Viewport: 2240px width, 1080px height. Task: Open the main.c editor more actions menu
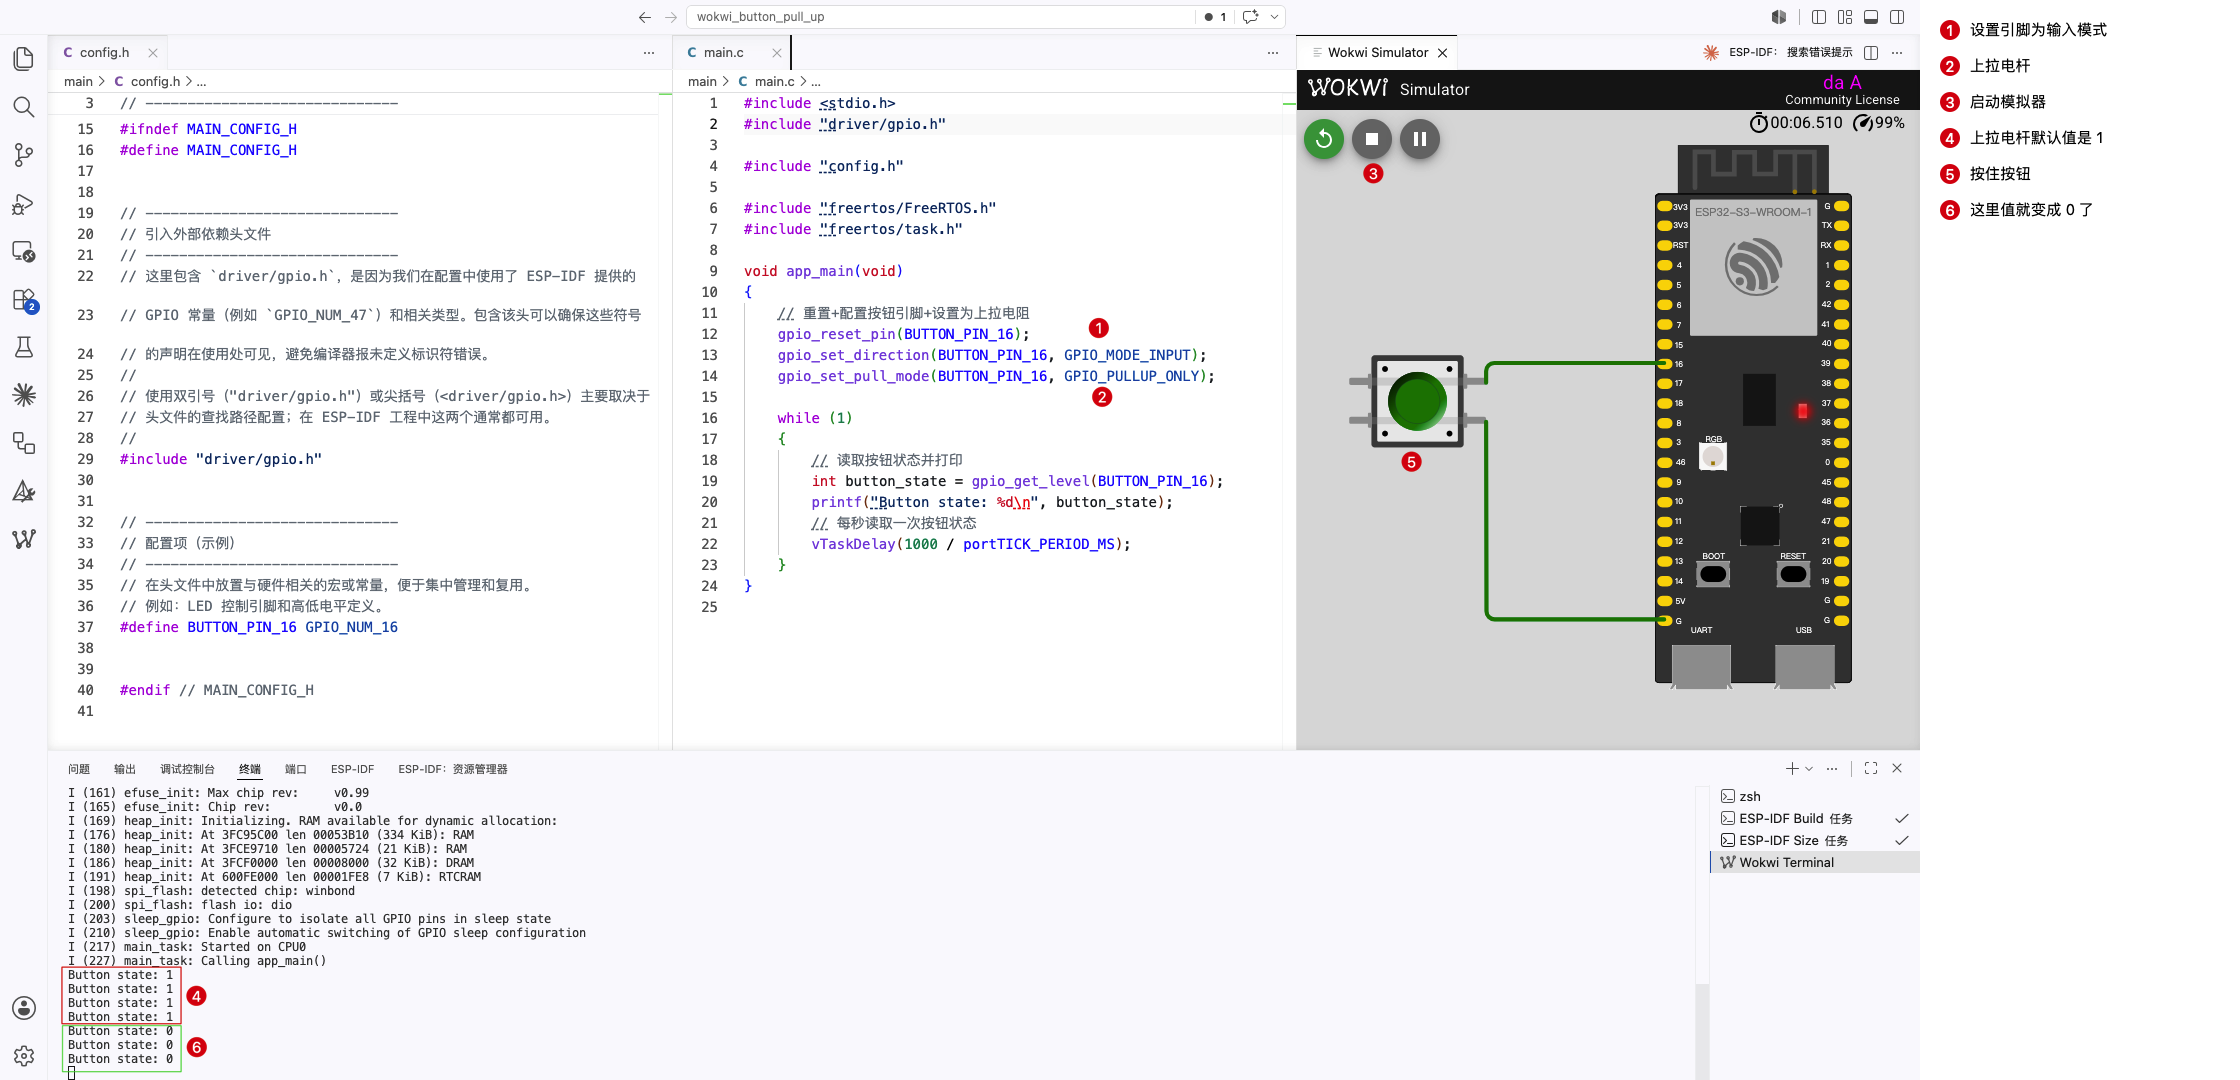[x=1272, y=53]
